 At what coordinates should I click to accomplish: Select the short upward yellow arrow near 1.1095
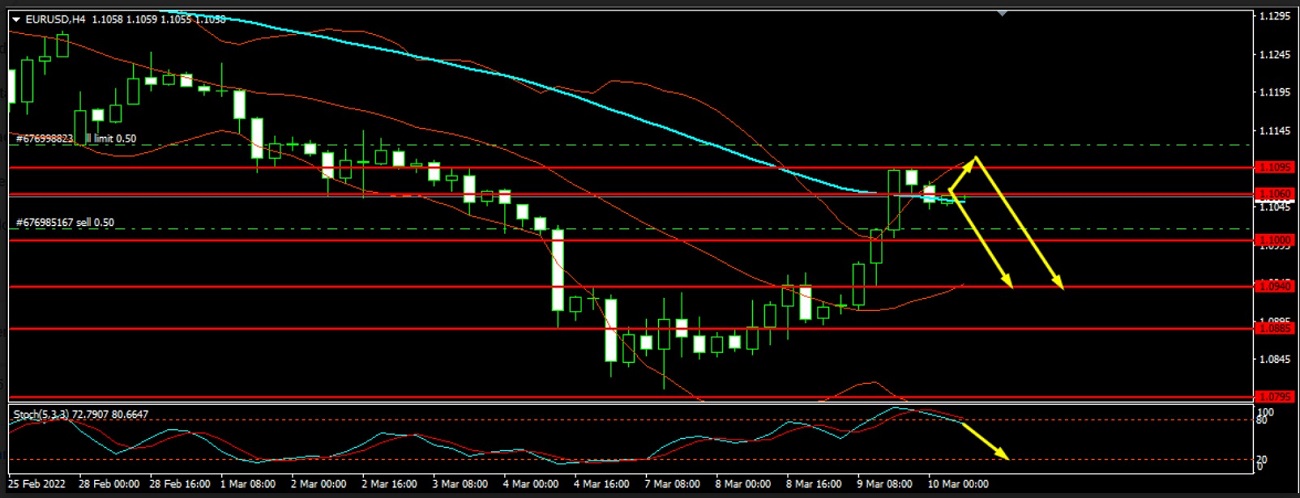tap(962, 174)
